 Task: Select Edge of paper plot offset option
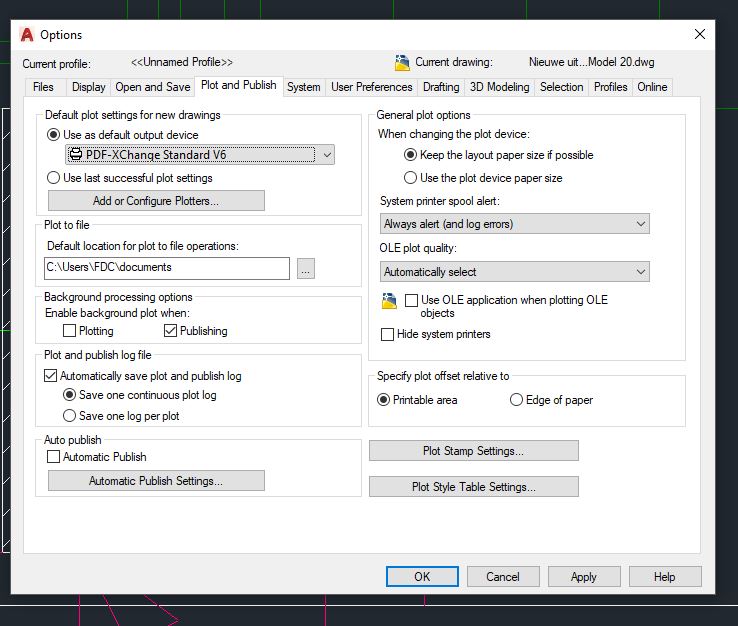click(516, 400)
